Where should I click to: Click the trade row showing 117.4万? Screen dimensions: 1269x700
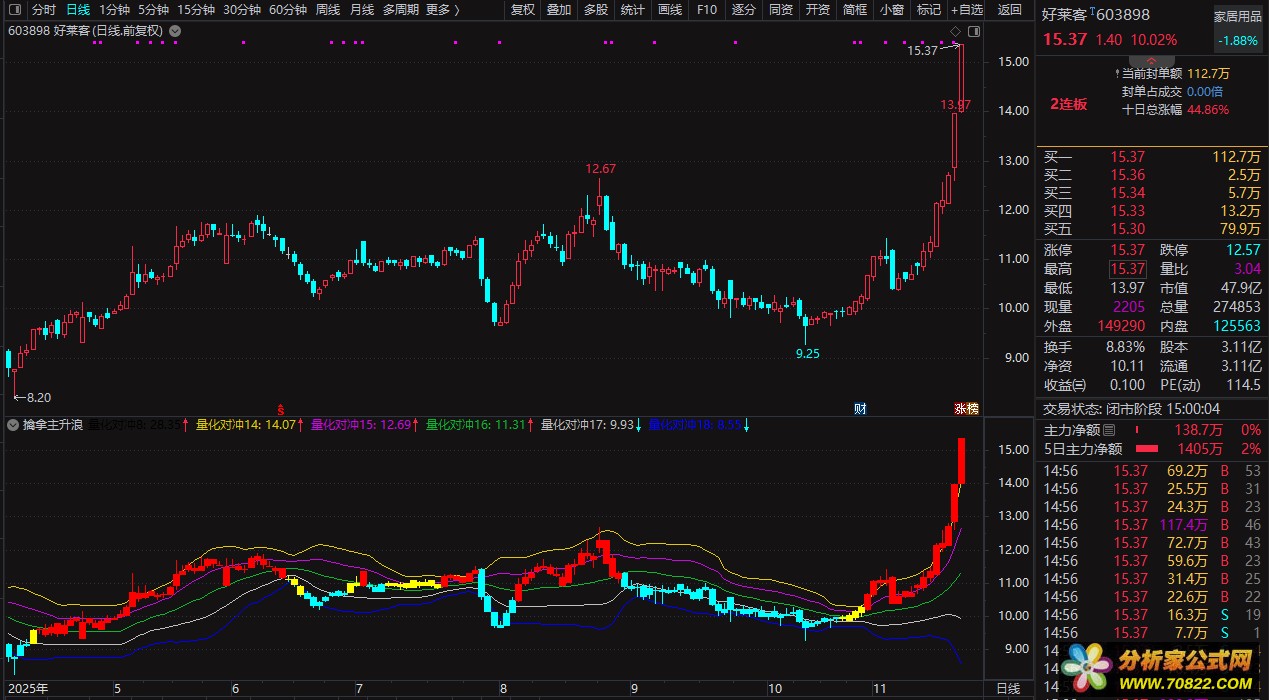click(x=1152, y=525)
